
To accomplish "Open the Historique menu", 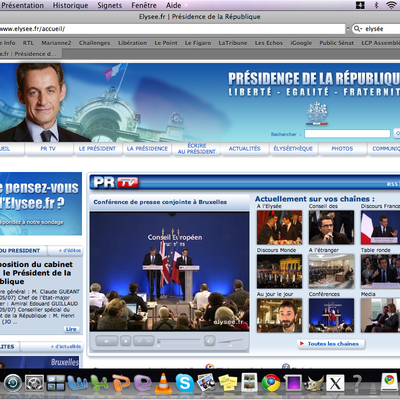I will click(x=71, y=5).
